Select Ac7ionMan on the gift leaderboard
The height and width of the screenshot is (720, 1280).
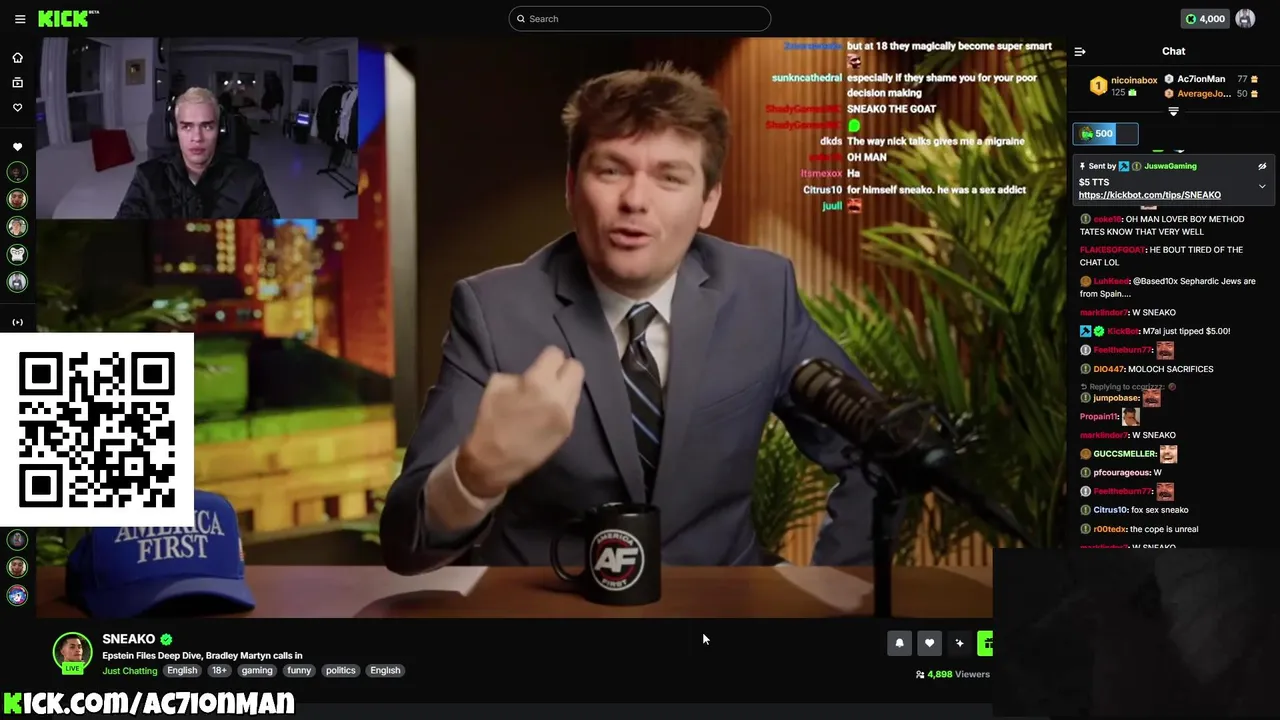coord(1201,79)
